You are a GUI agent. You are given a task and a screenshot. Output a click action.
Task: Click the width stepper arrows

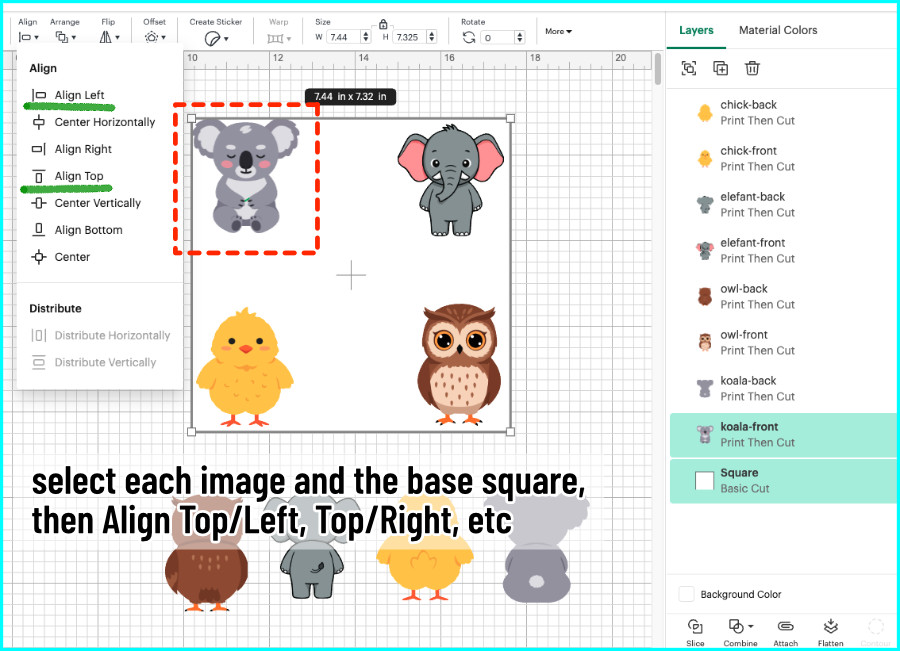click(x=366, y=37)
